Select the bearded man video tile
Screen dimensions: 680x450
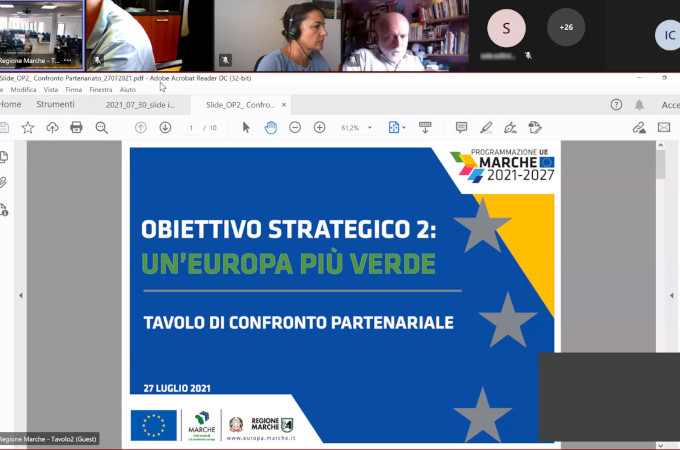click(x=405, y=36)
